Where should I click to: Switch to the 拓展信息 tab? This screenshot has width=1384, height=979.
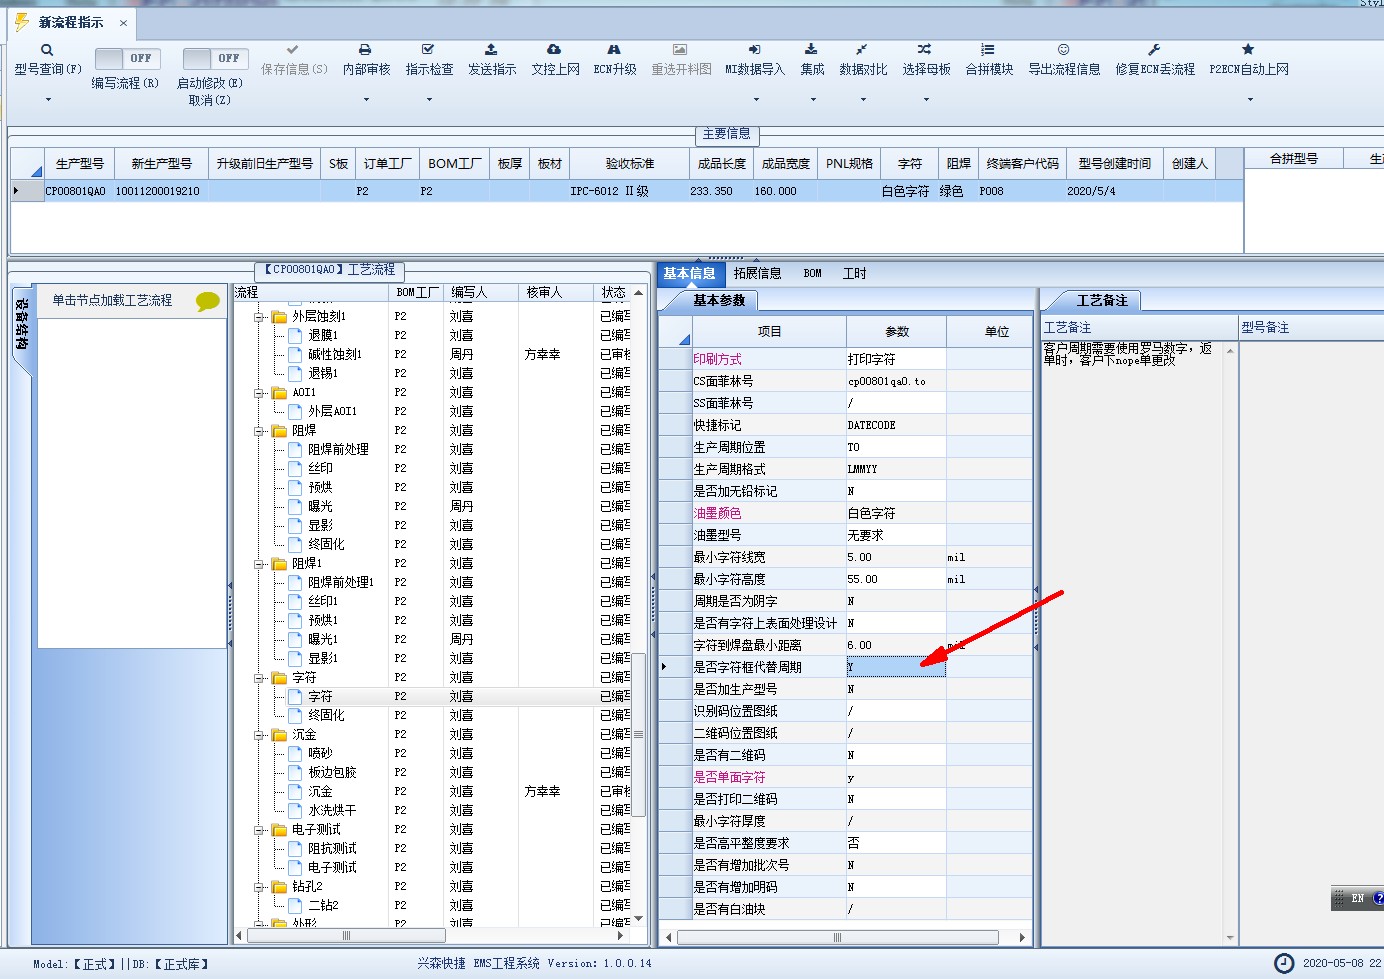(757, 273)
